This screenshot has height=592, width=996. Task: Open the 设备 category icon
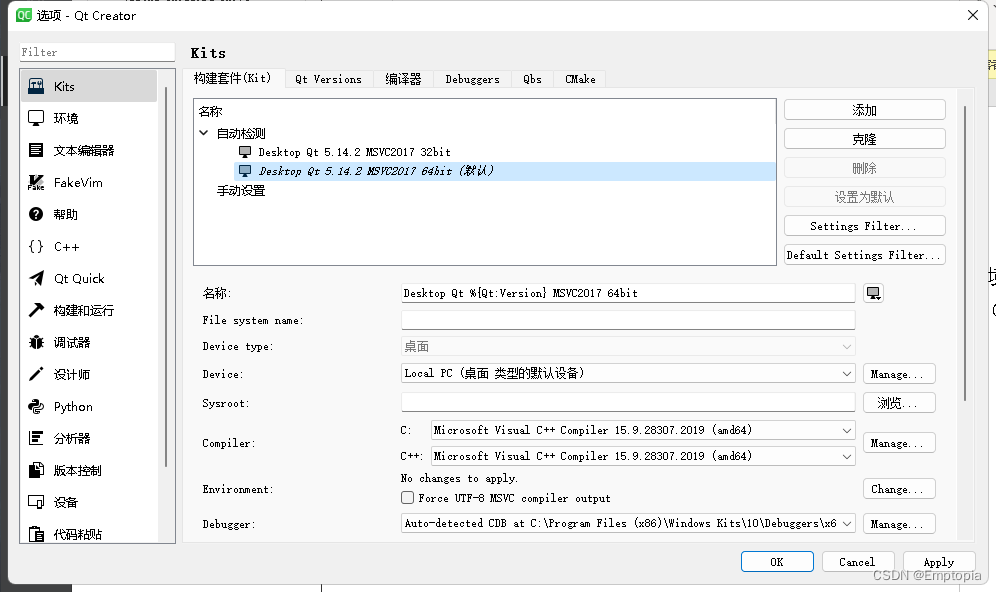[x=36, y=502]
